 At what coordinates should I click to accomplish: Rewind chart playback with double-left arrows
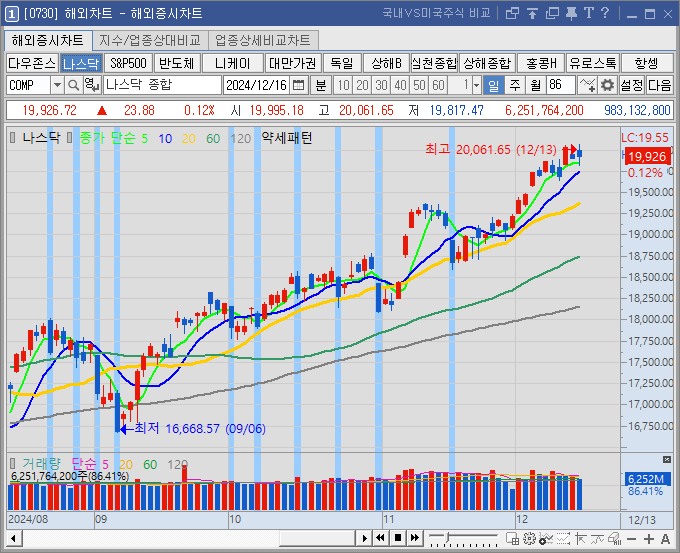(x=380, y=538)
